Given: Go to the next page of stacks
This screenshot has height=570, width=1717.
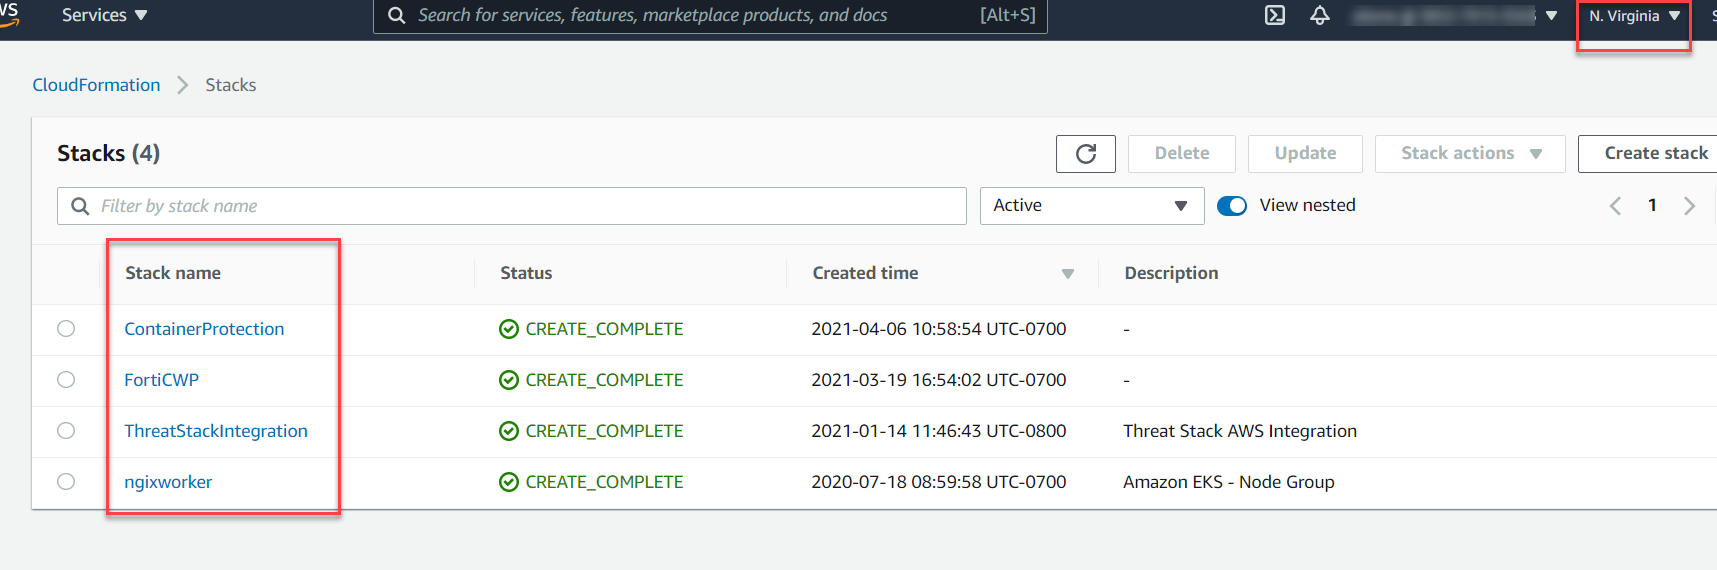Looking at the screenshot, I should 1689,206.
